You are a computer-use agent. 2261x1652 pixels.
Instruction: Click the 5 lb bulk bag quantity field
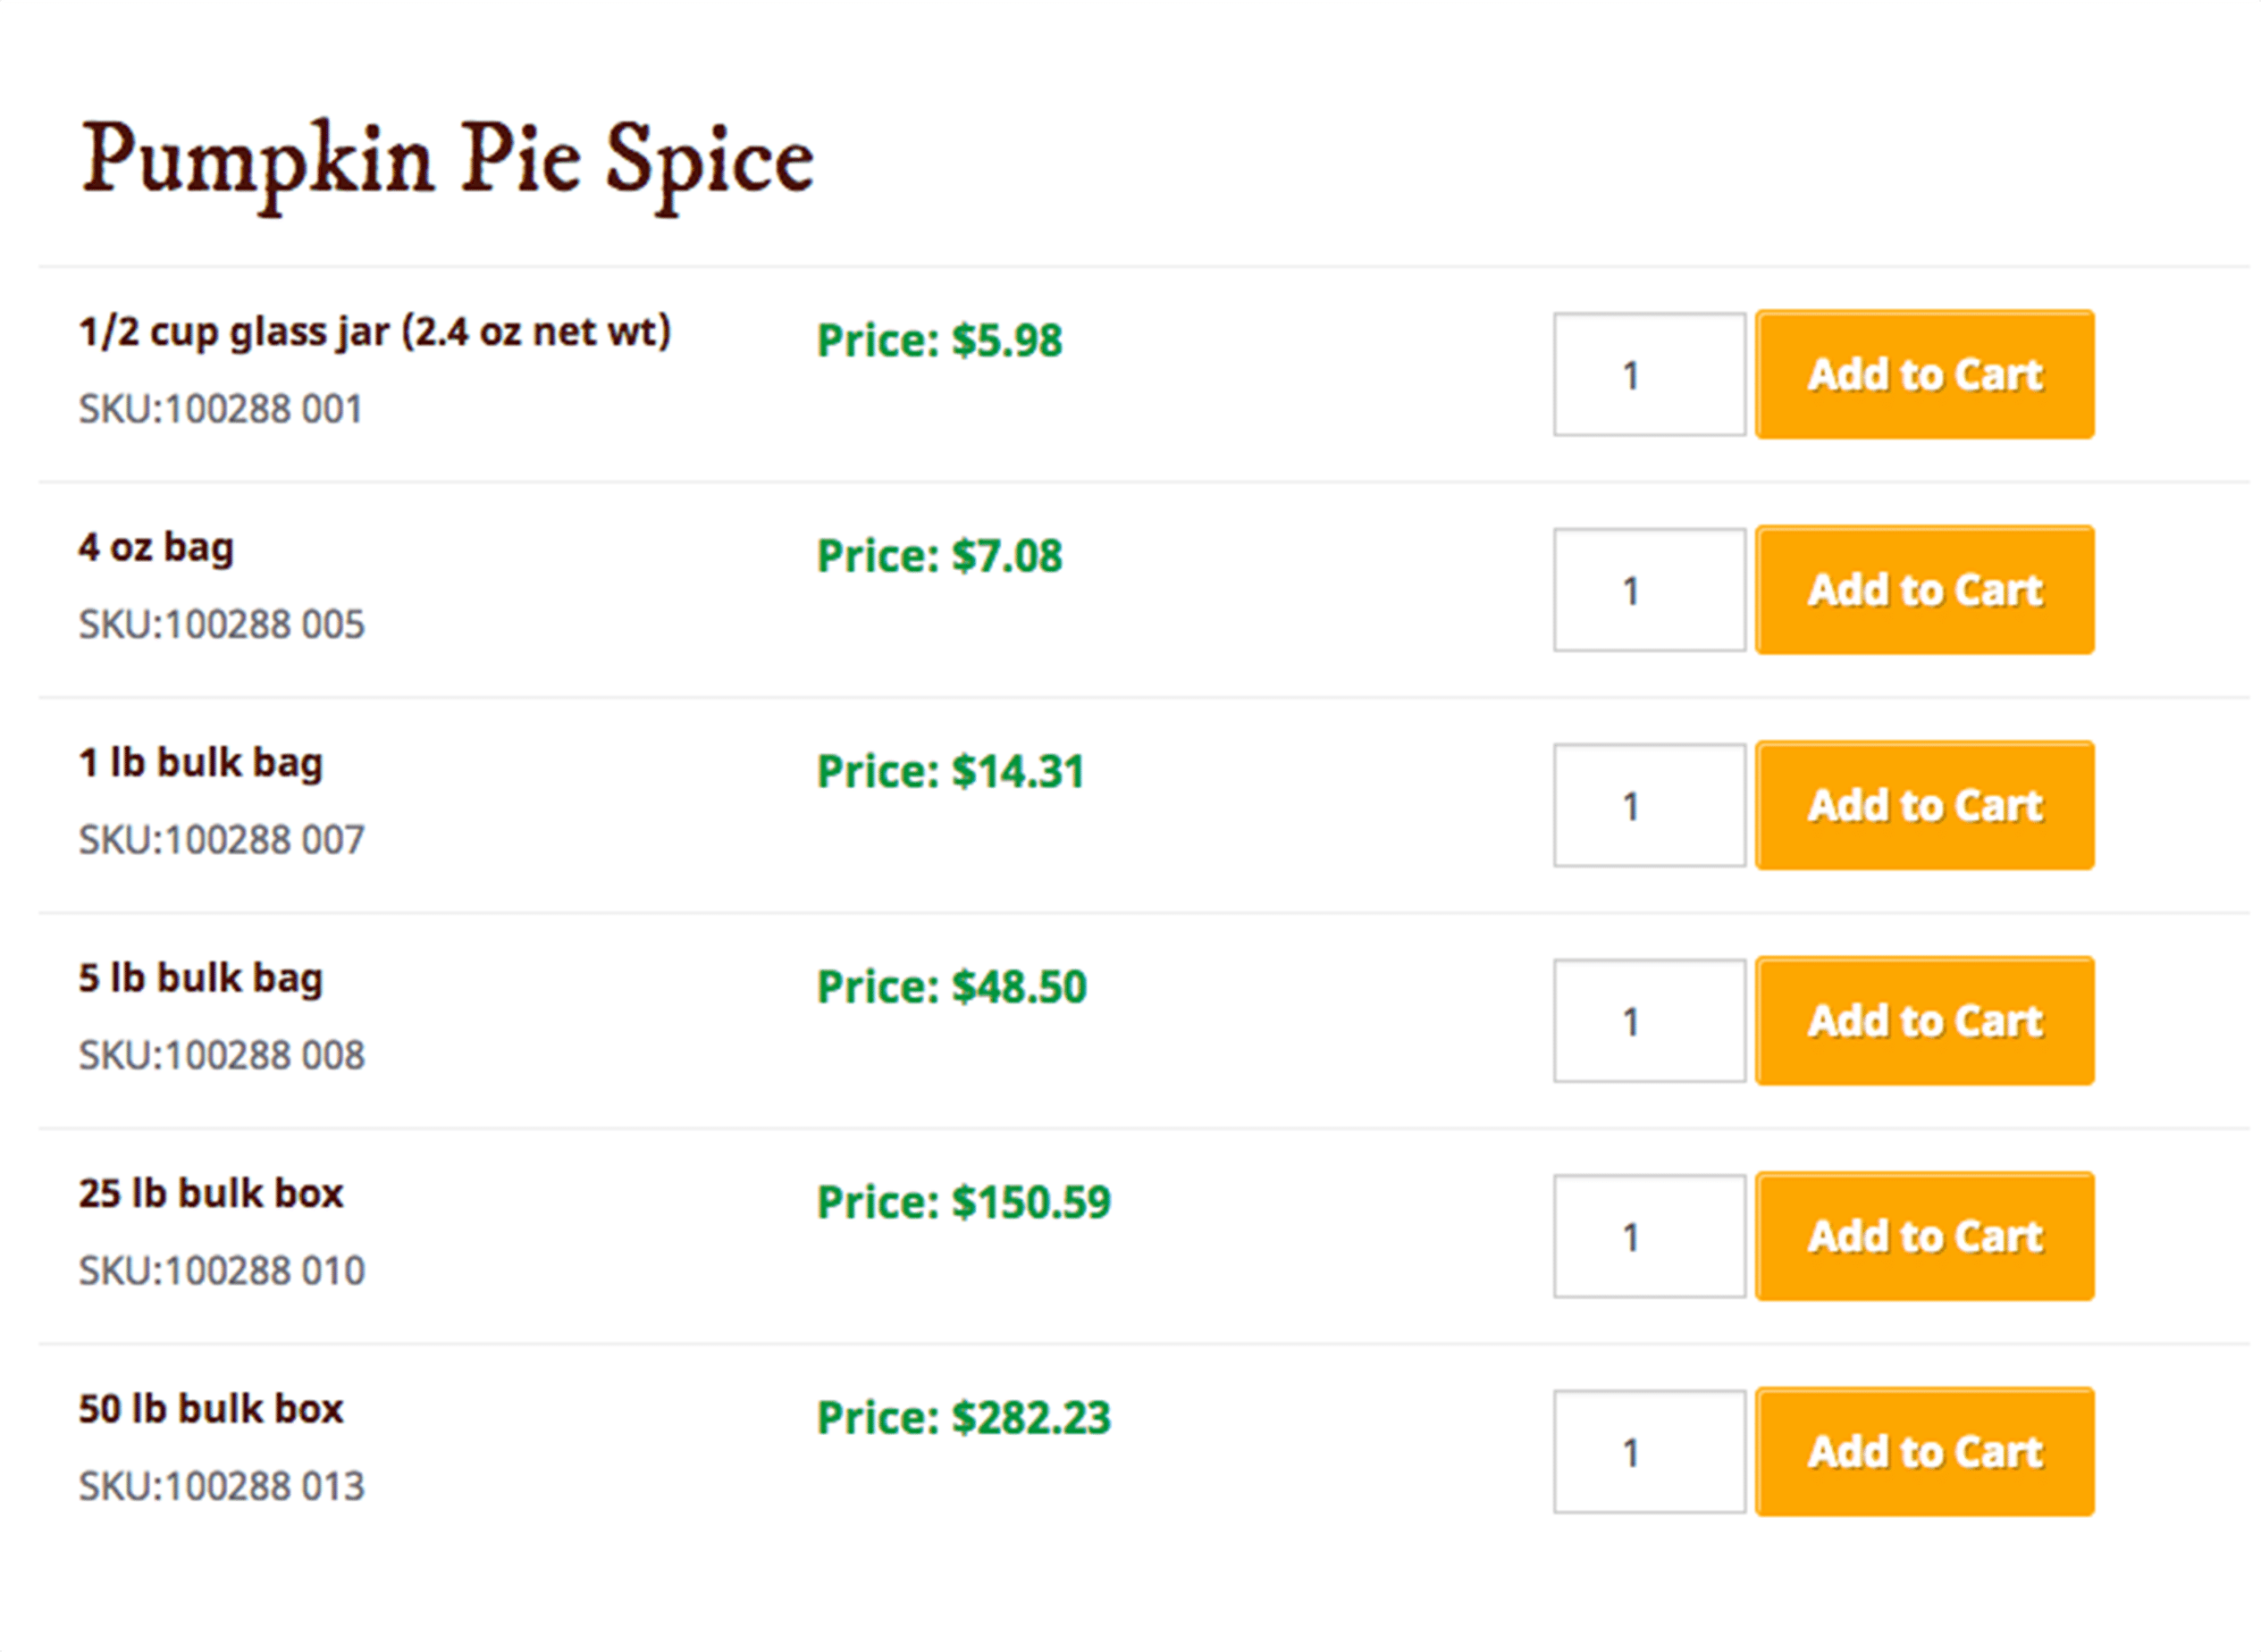pyautogui.click(x=1648, y=1021)
